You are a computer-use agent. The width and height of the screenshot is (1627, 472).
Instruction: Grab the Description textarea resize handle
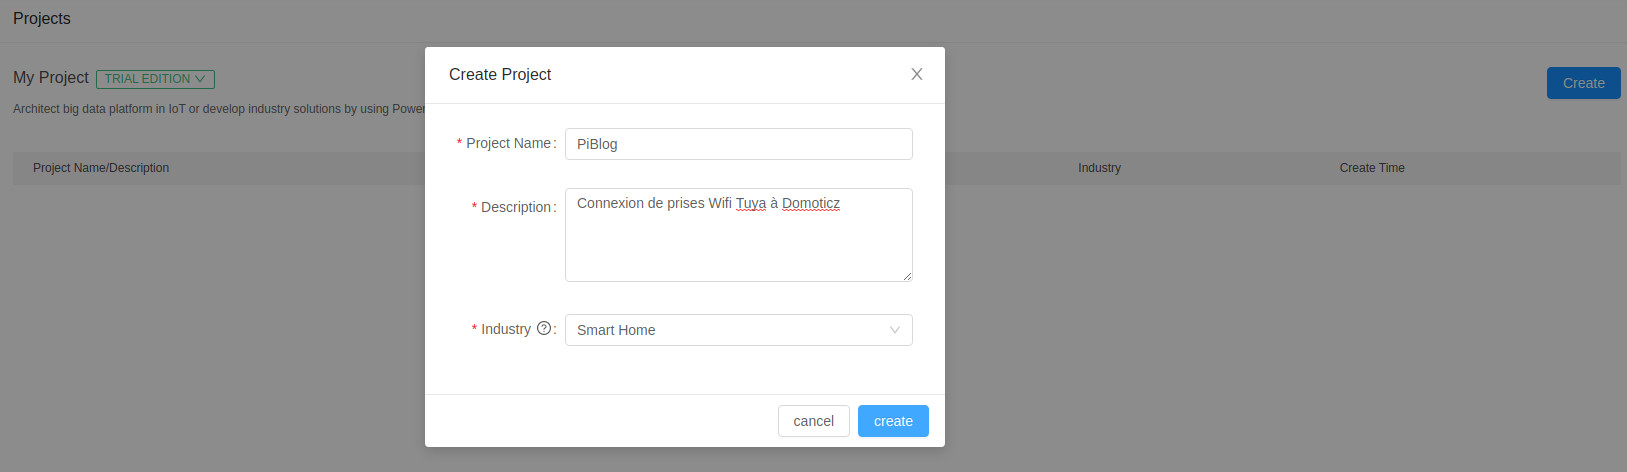[907, 276]
